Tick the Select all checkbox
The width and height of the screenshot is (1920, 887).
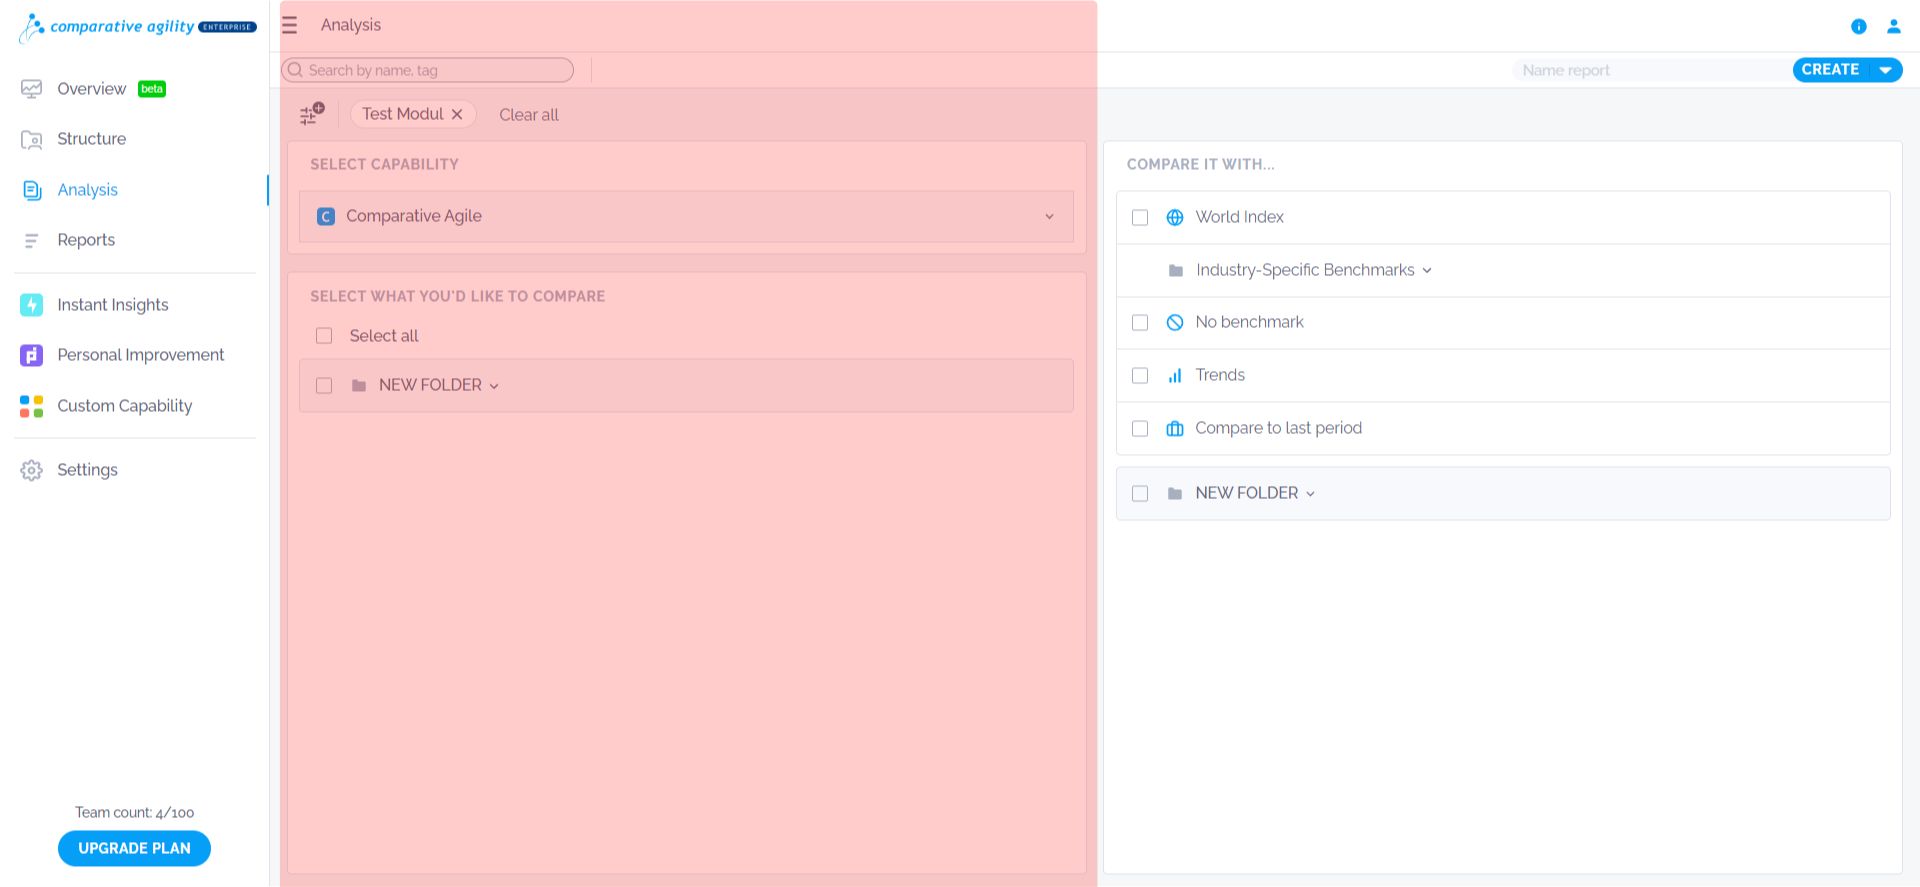pos(324,336)
